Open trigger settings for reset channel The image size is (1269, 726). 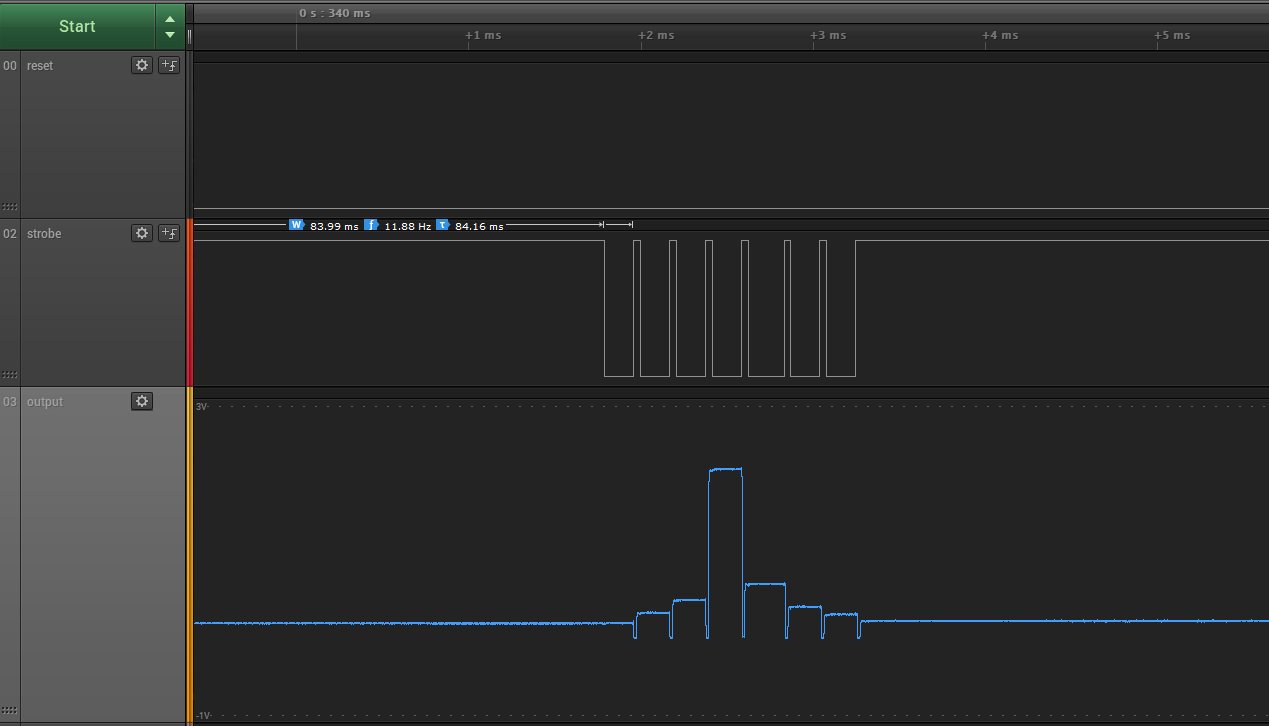pyautogui.click(x=169, y=65)
